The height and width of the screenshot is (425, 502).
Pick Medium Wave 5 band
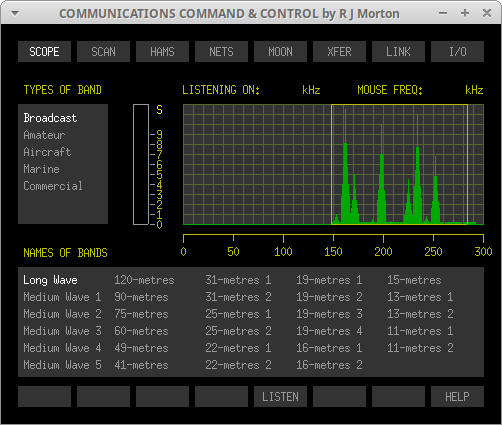click(x=62, y=365)
